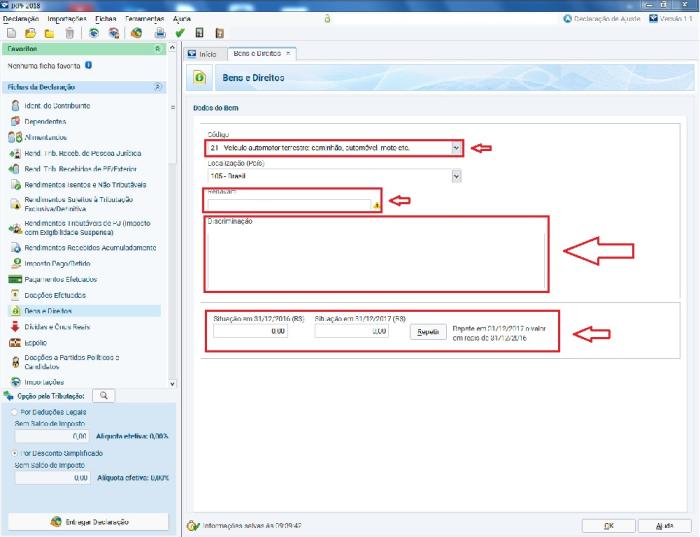Click the new declaration icon in toolbar

point(13,33)
